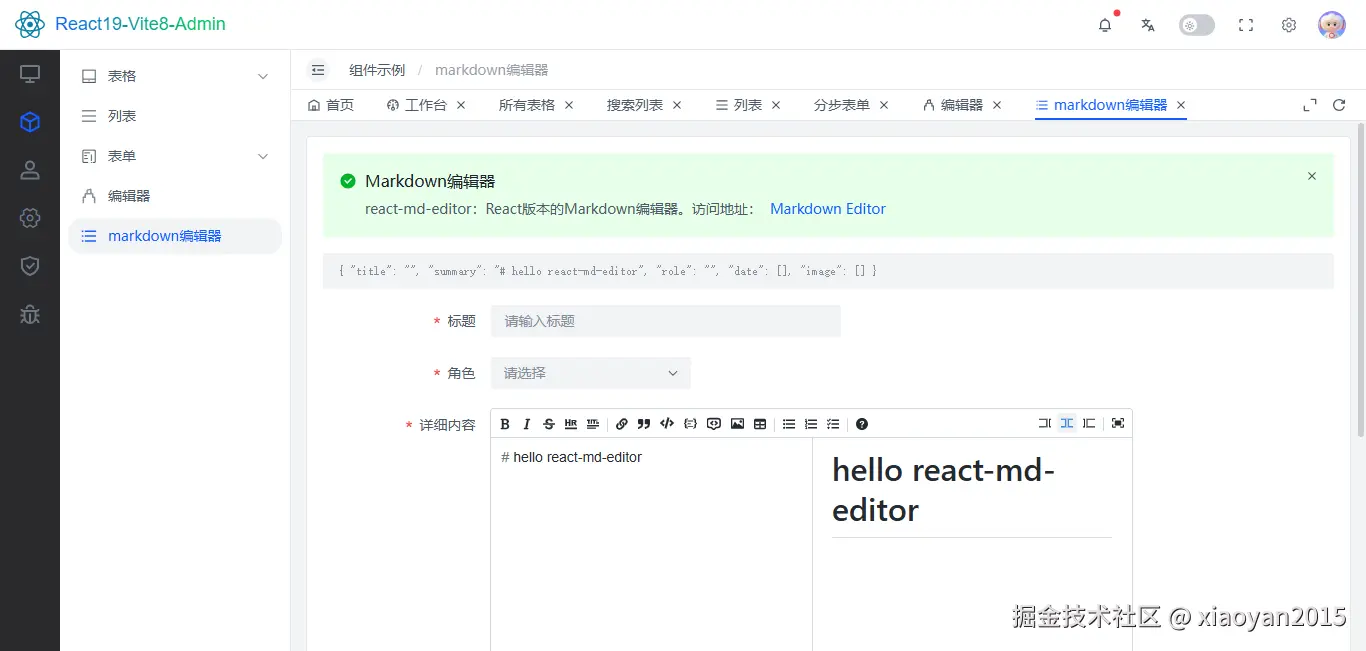The width and height of the screenshot is (1366, 651).
Task: Switch to the 所有表格 tab
Action: click(527, 105)
